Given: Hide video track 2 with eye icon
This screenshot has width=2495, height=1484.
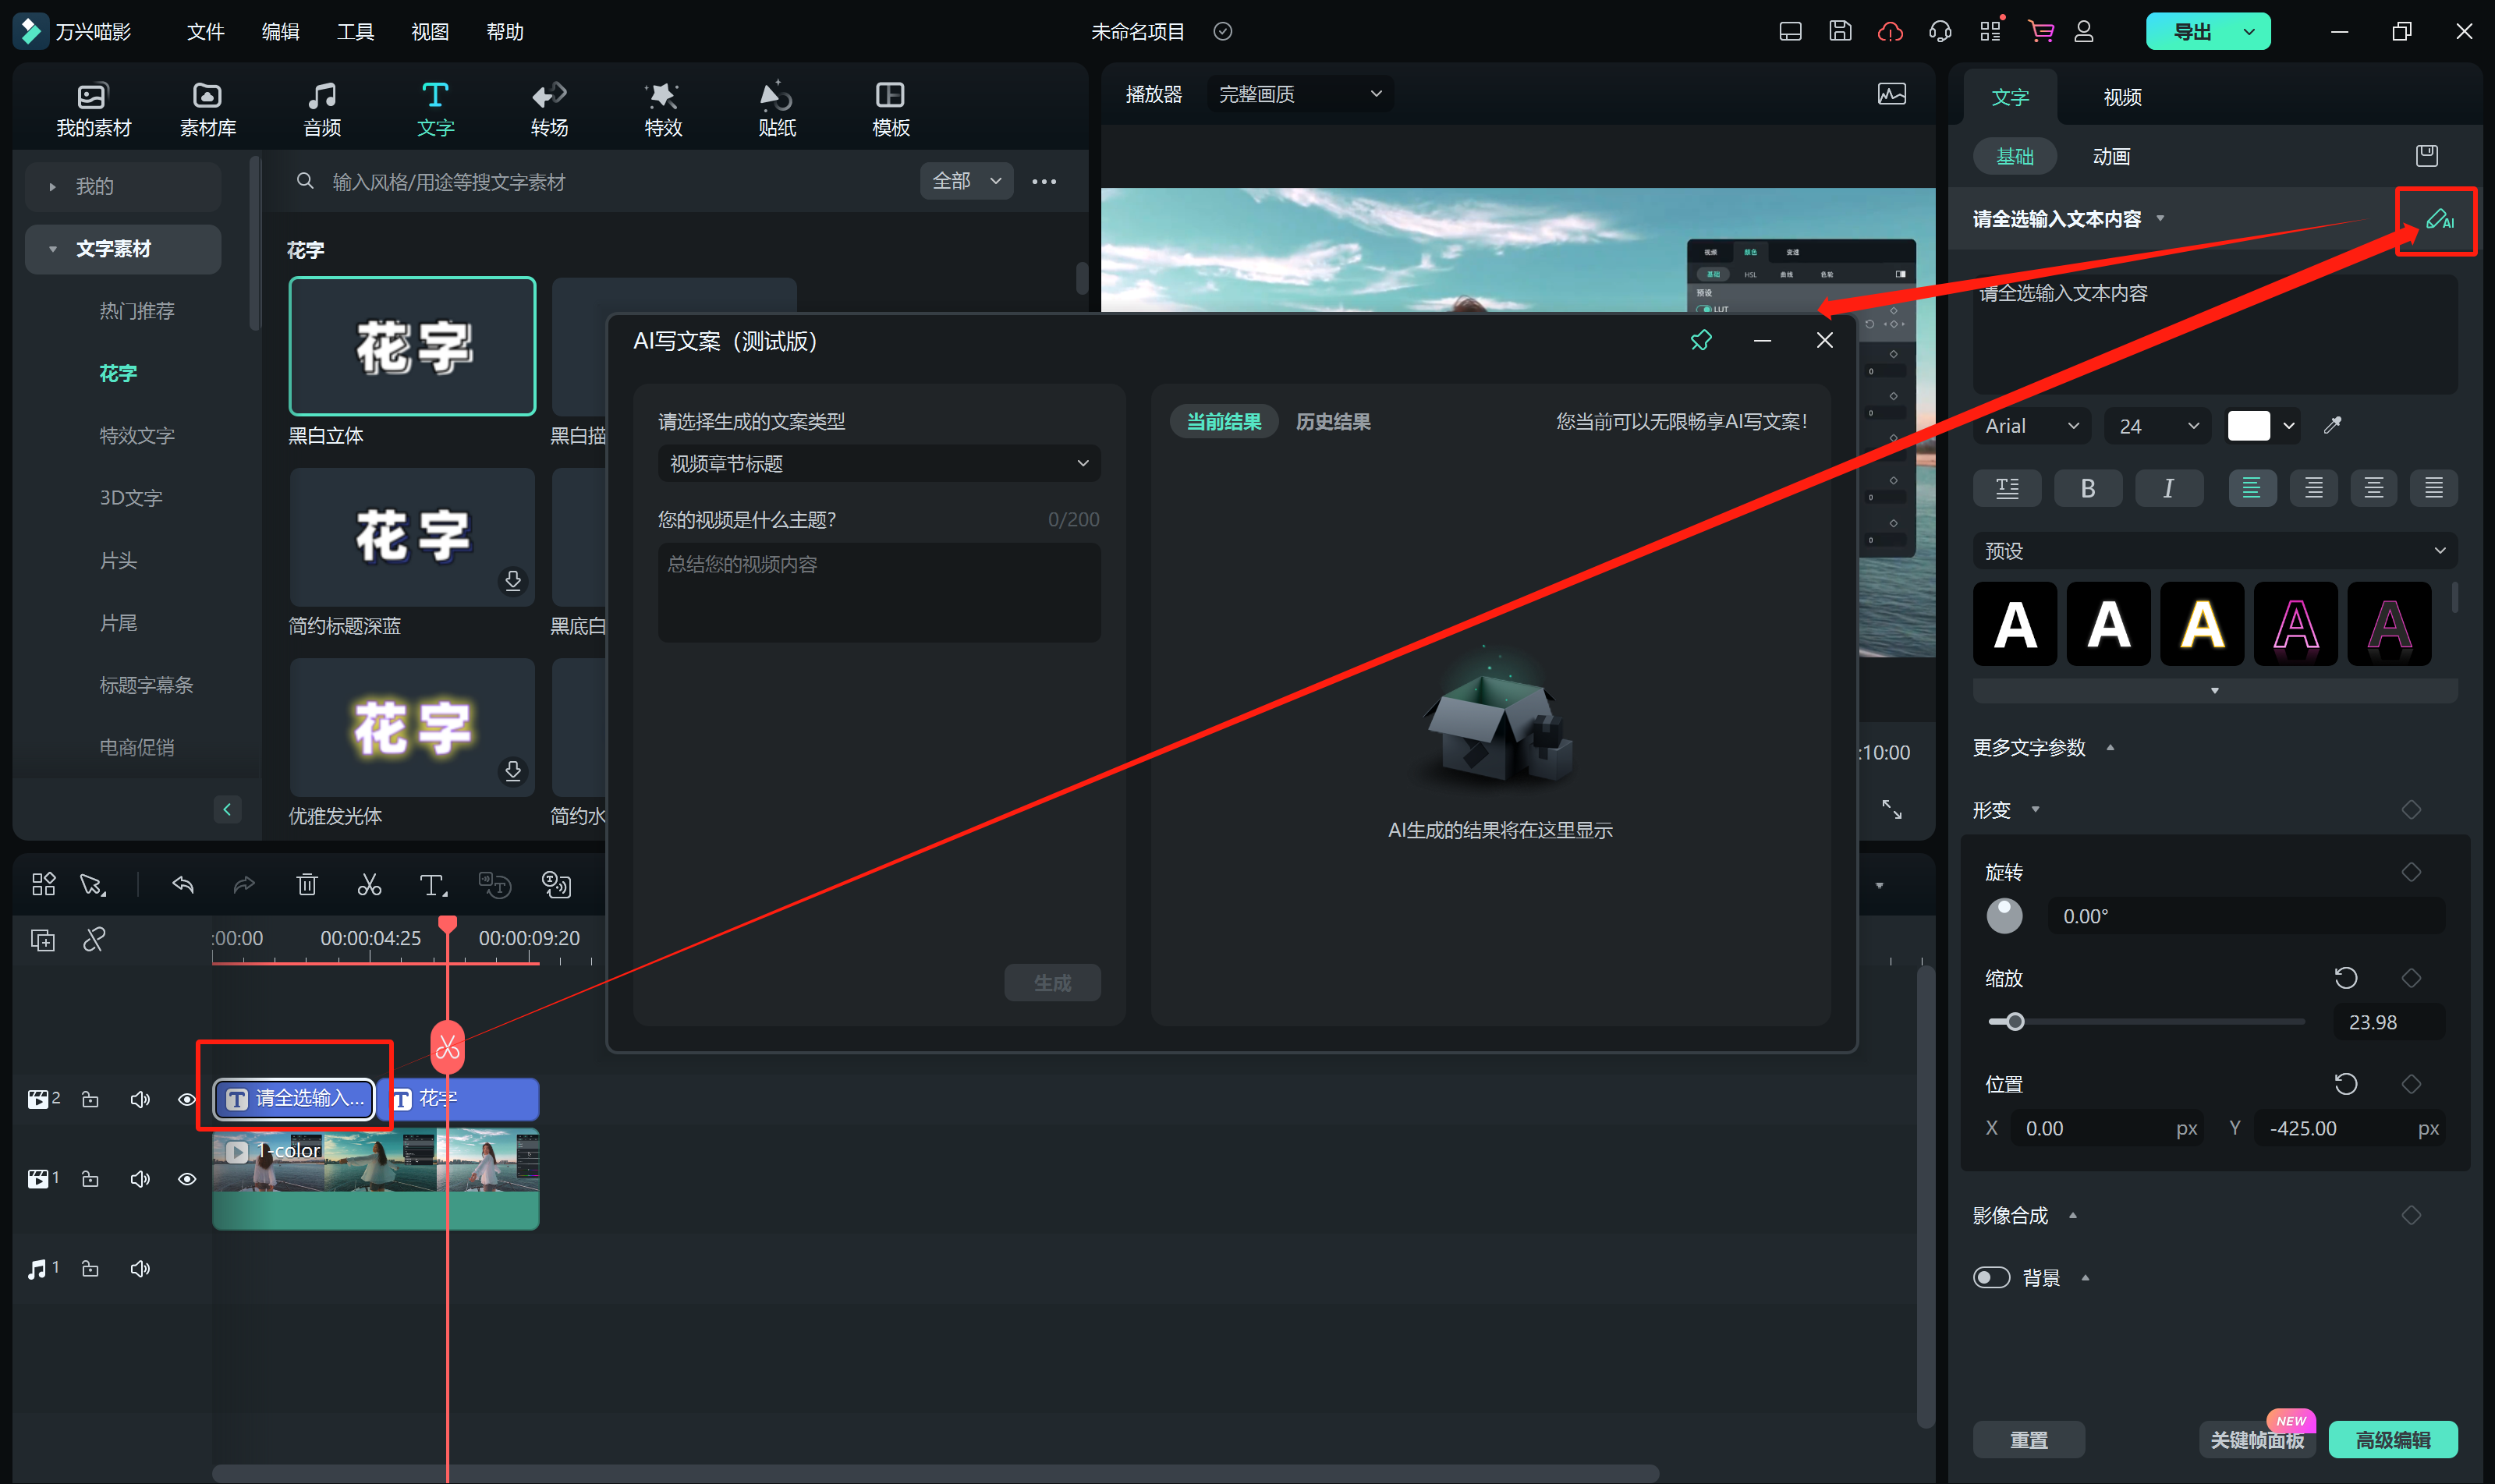Looking at the screenshot, I should [x=187, y=1100].
